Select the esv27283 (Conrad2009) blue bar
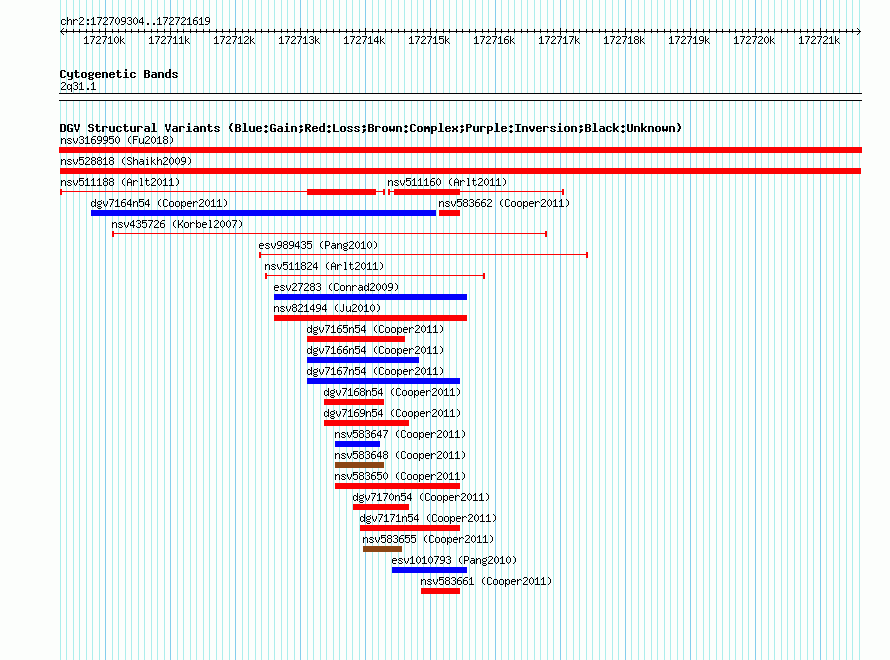The height and width of the screenshot is (660, 890). (370, 297)
